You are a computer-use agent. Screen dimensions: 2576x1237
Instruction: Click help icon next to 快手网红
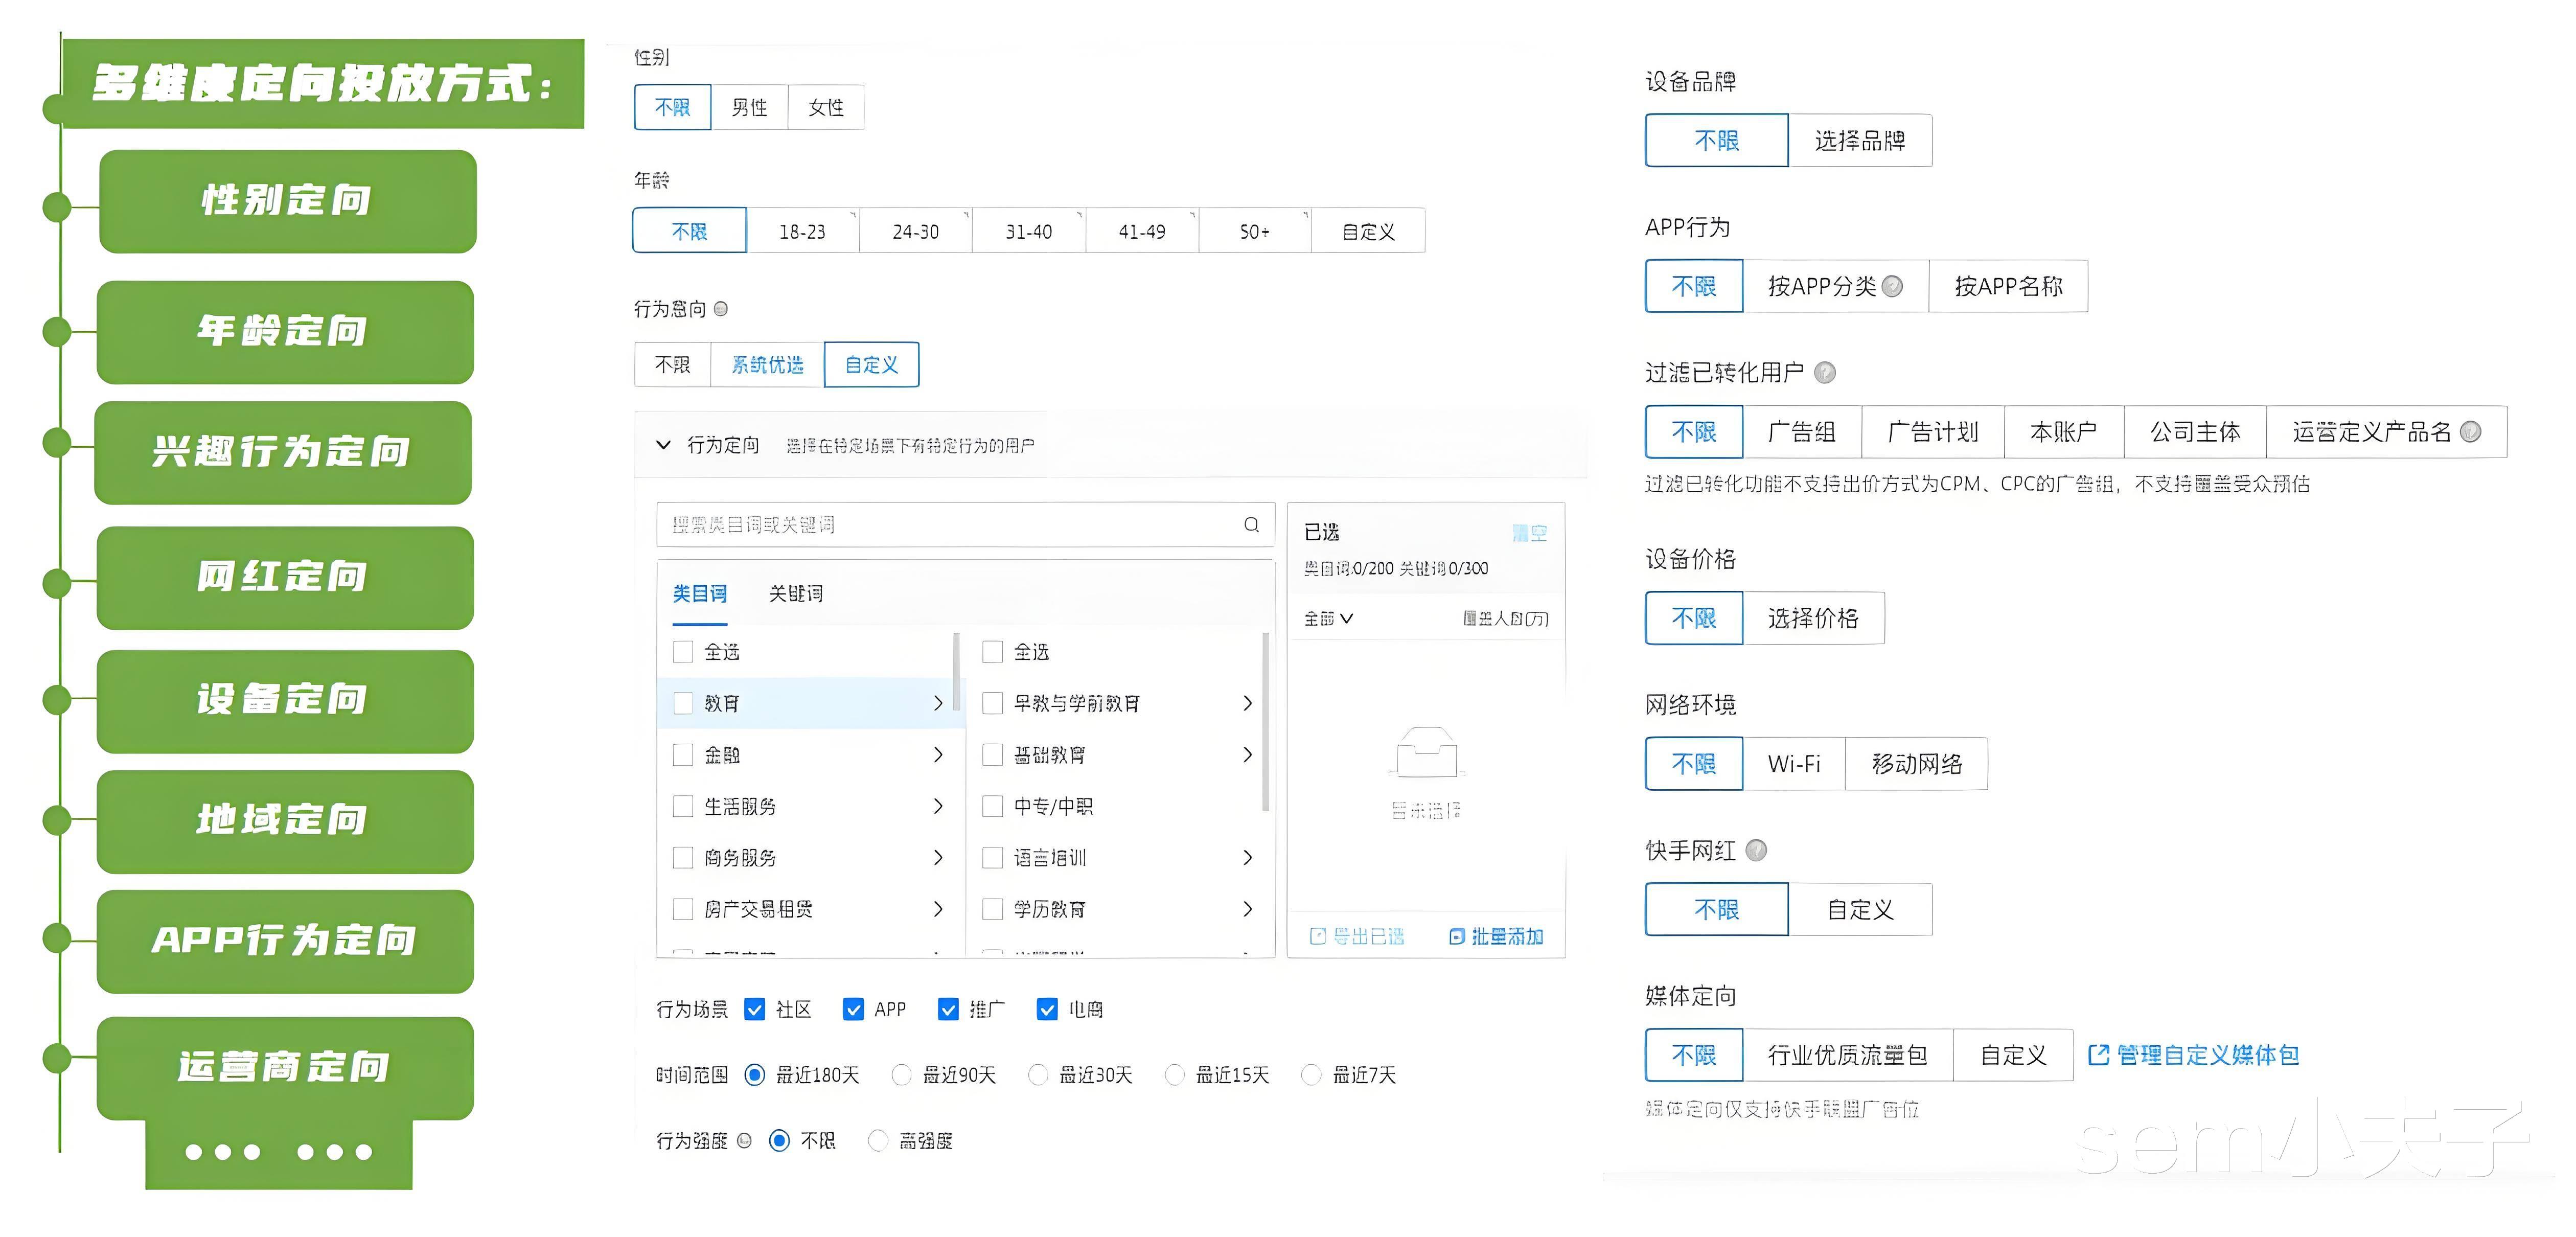[x=1756, y=850]
